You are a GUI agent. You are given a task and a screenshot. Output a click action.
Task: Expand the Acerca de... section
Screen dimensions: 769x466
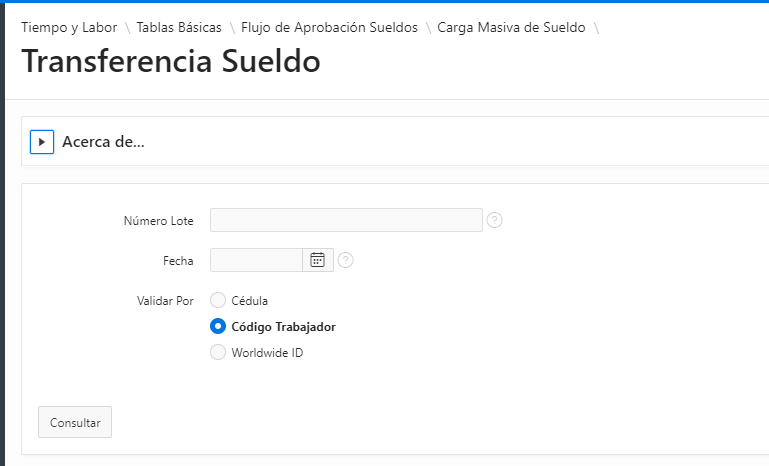click(42, 142)
